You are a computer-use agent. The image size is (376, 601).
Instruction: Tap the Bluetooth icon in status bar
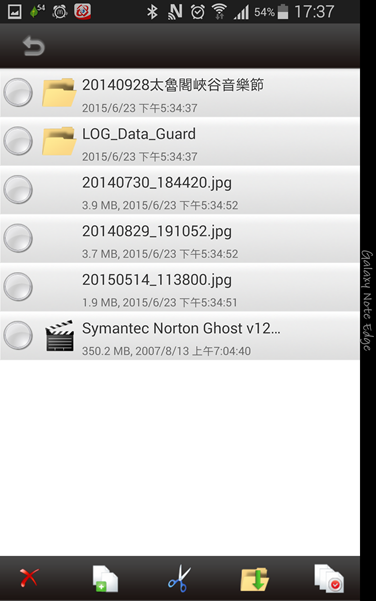tap(152, 12)
